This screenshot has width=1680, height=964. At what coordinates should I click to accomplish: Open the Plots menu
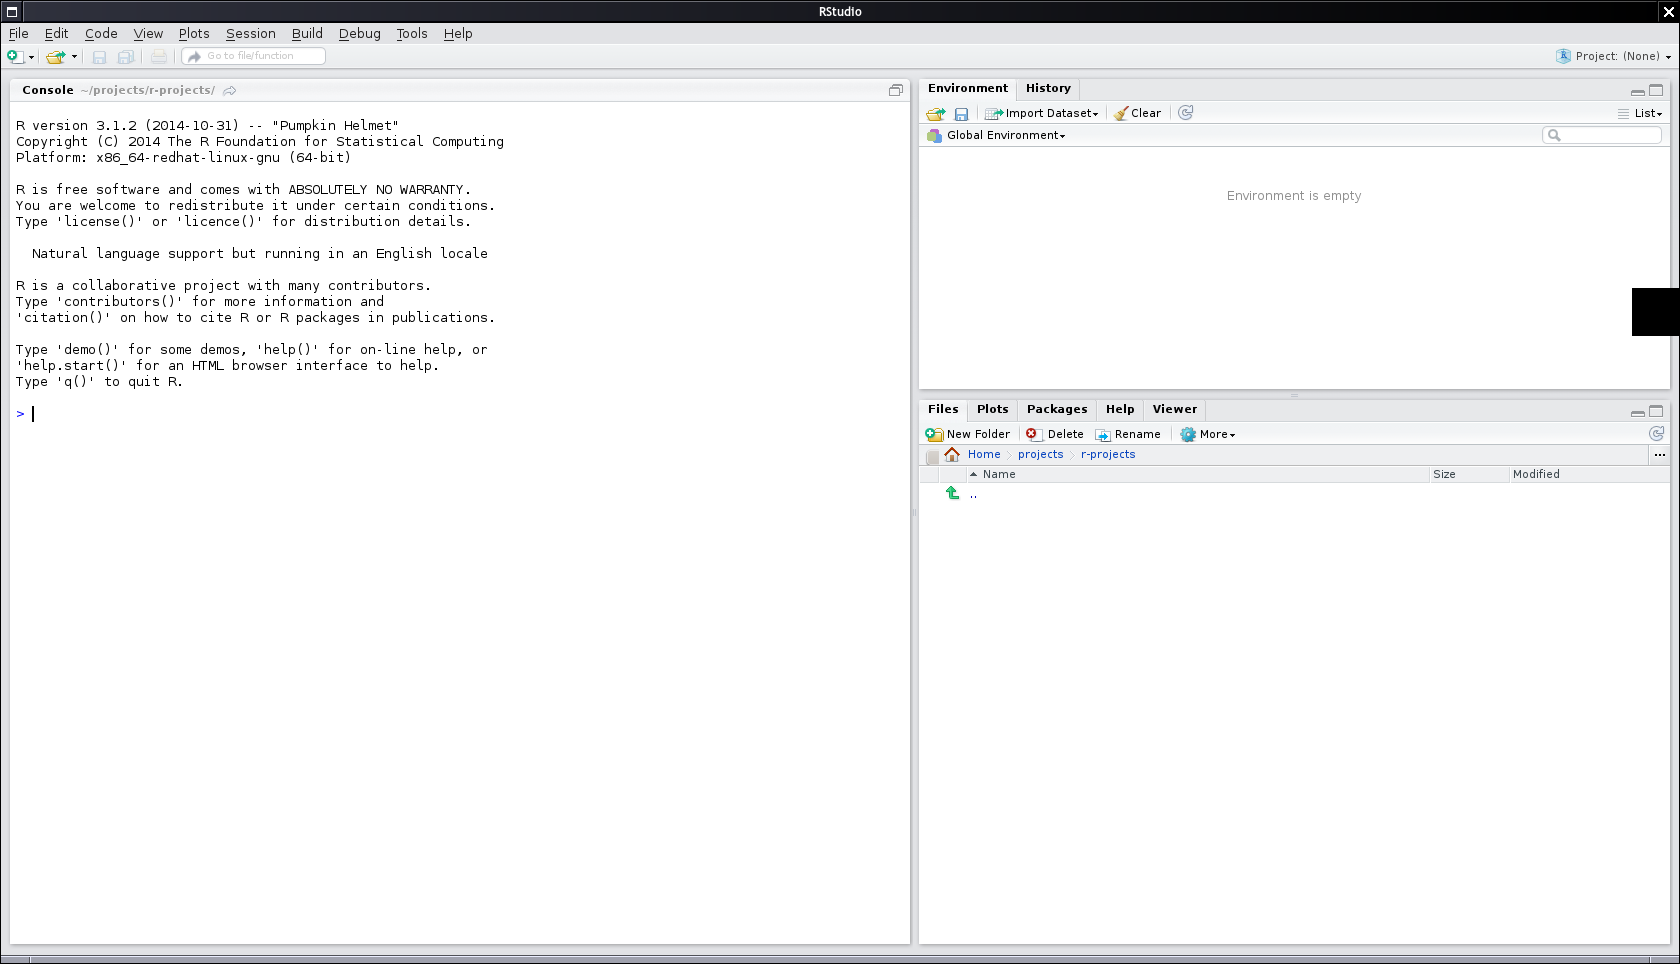pyautogui.click(x=194, y=33)
